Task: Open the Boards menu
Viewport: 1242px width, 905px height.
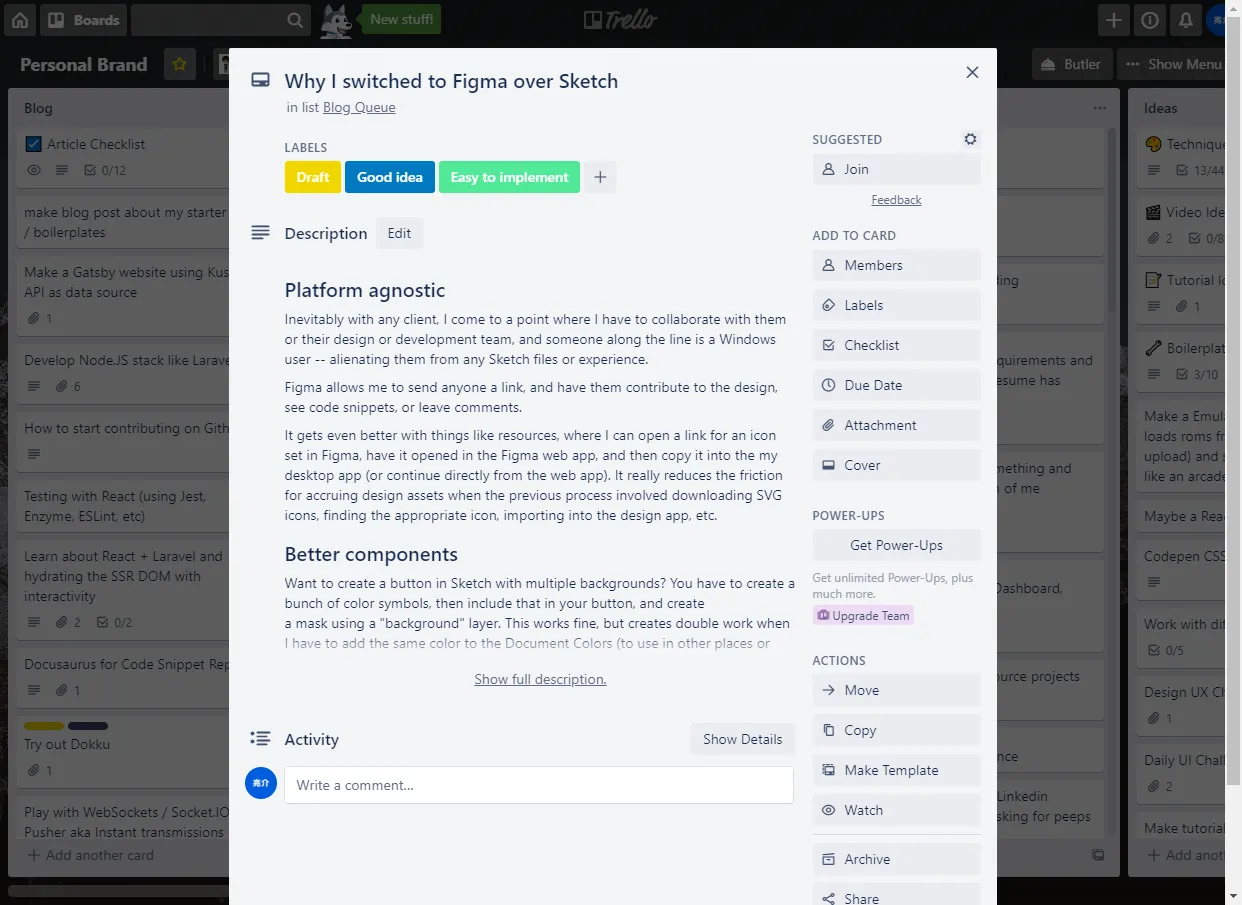Action: [x=84, y=19]
